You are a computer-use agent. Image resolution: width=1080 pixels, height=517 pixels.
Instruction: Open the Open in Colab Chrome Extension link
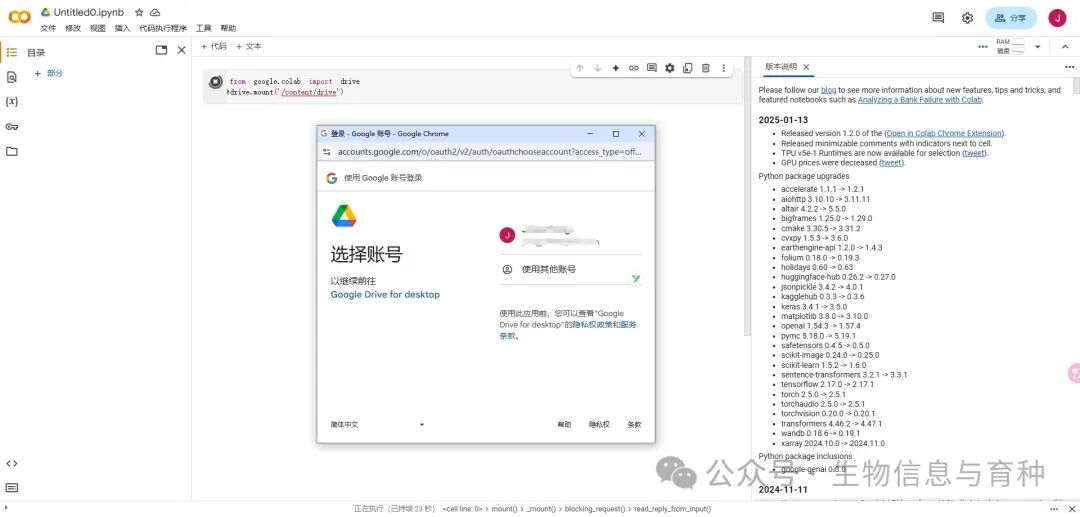click(945, 134)
